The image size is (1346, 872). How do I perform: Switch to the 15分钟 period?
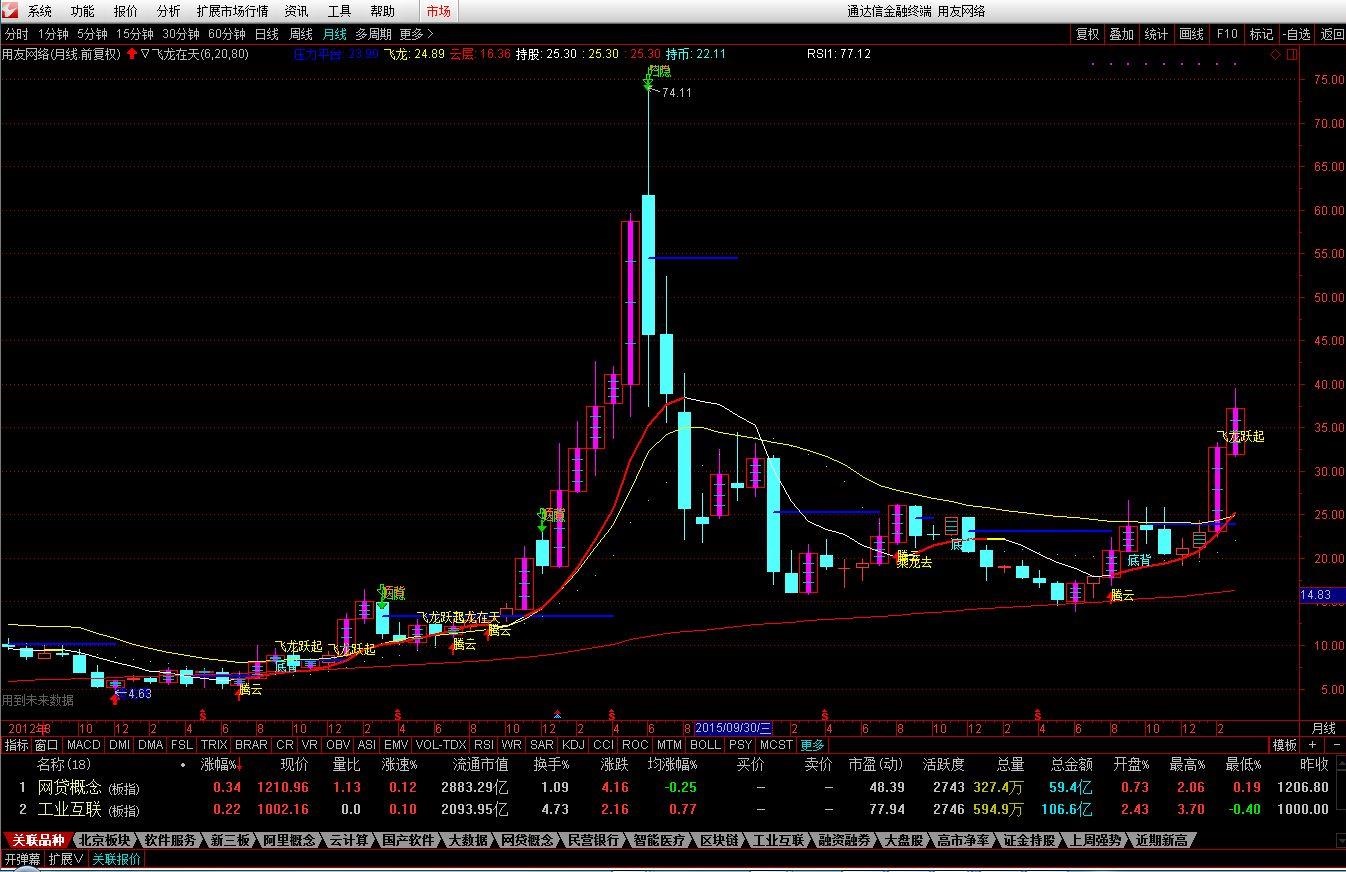coord(135,34)
